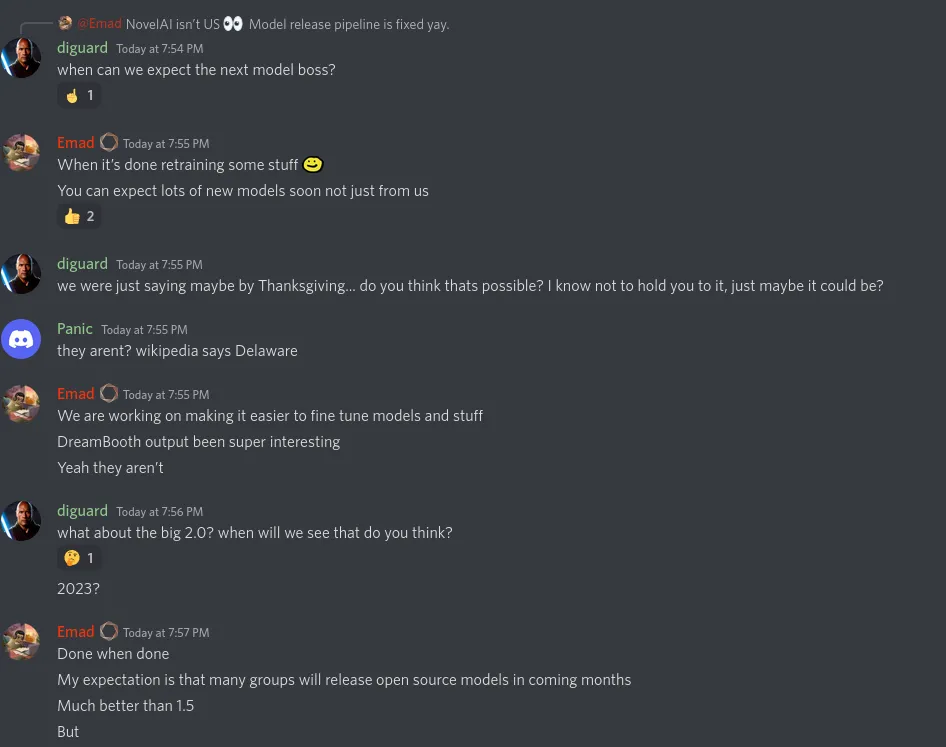Click diguard's username on the Thanksgiving message
This screenshot has width=946, height=747.
82,263
